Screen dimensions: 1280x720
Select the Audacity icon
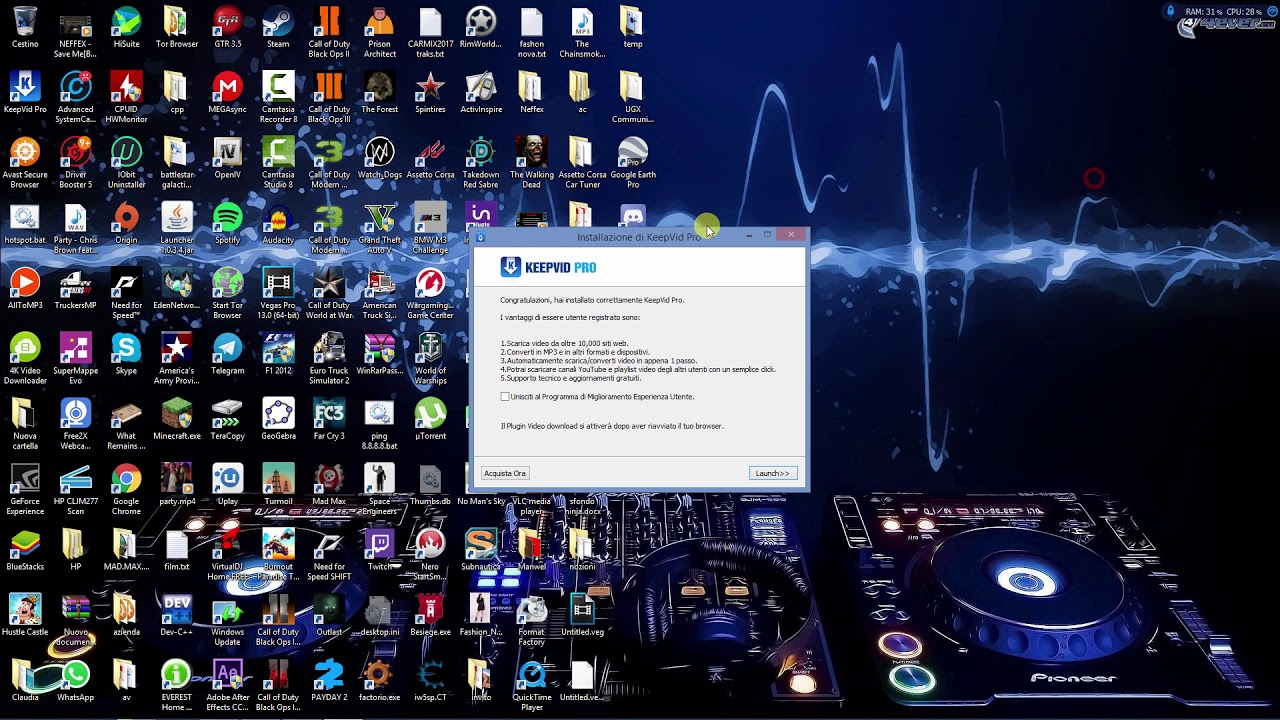[278, 218]
